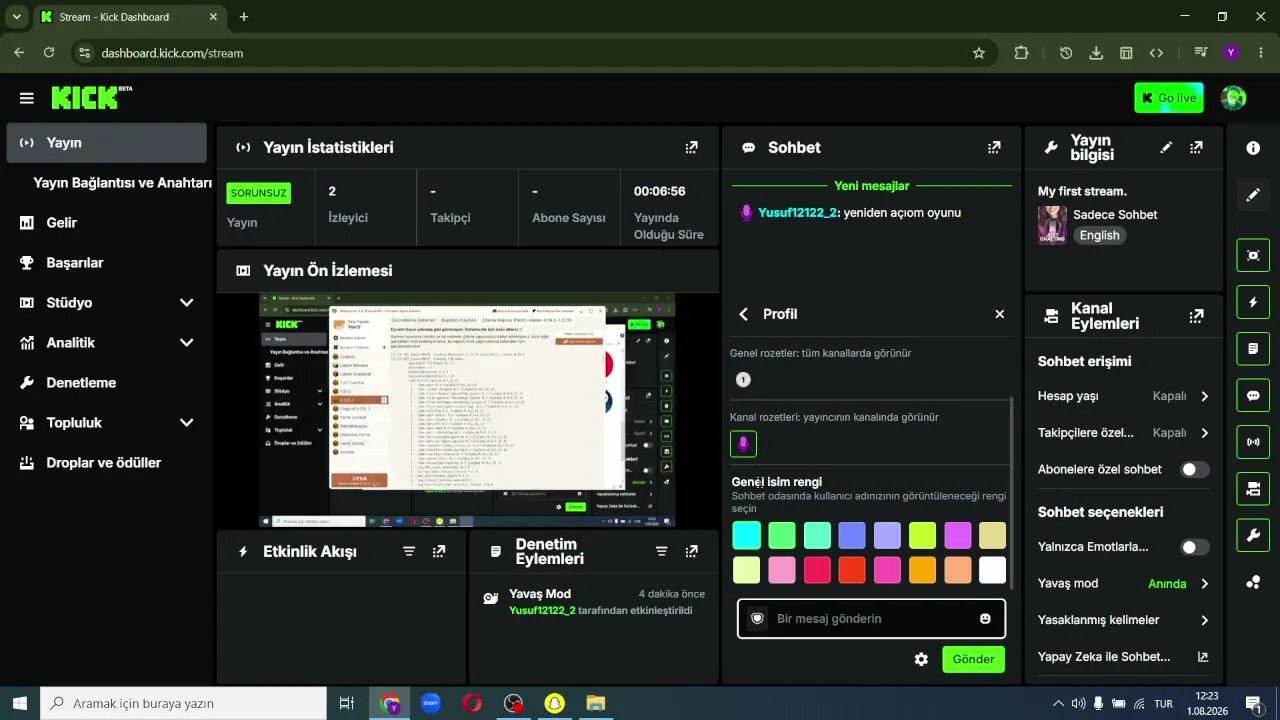Click the Go live button
The height and width of the screenshot is (720, 1280).
pos(1169,98)
